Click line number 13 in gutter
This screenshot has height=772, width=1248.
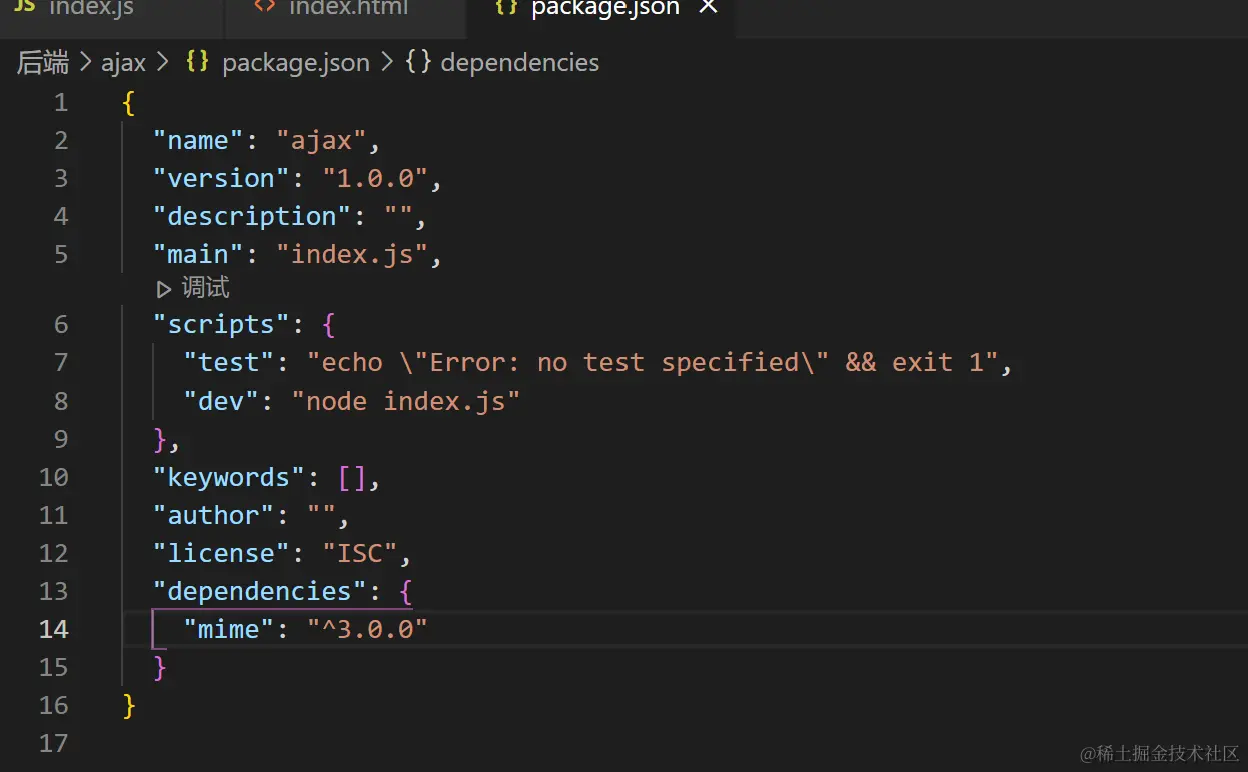tap(53, 591)
